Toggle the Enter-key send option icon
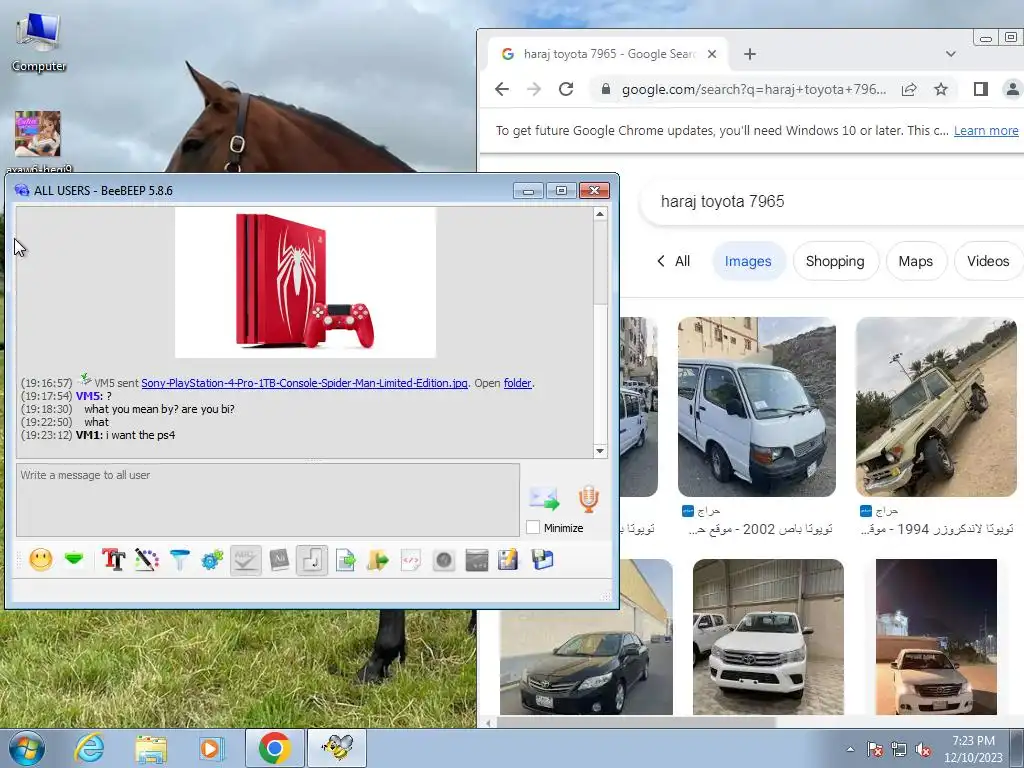Image resolution: width=1024 pixels, height=768 pixels. coord(312,560)
